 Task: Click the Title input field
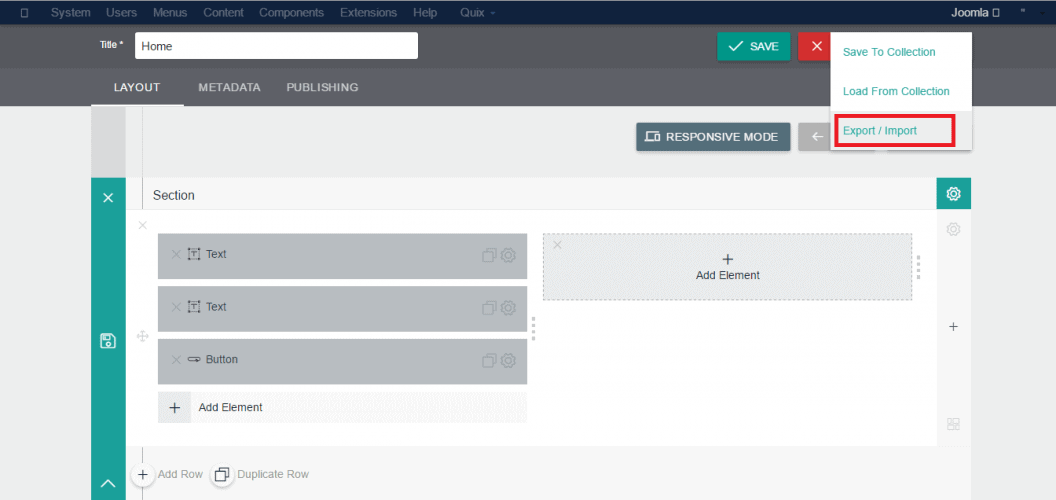click(276, 46)
